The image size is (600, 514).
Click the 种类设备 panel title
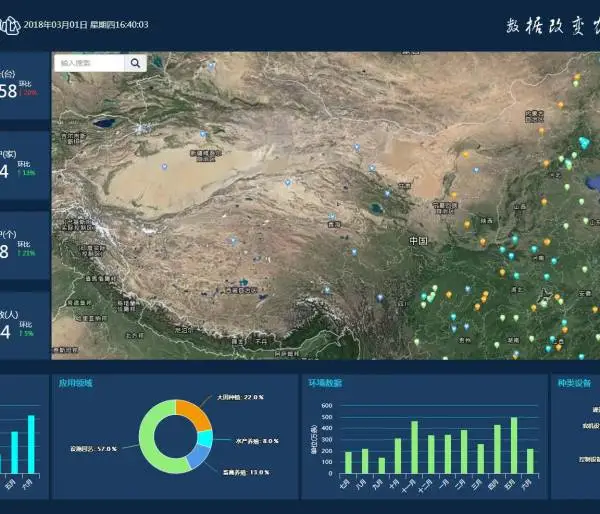point(574,383)
